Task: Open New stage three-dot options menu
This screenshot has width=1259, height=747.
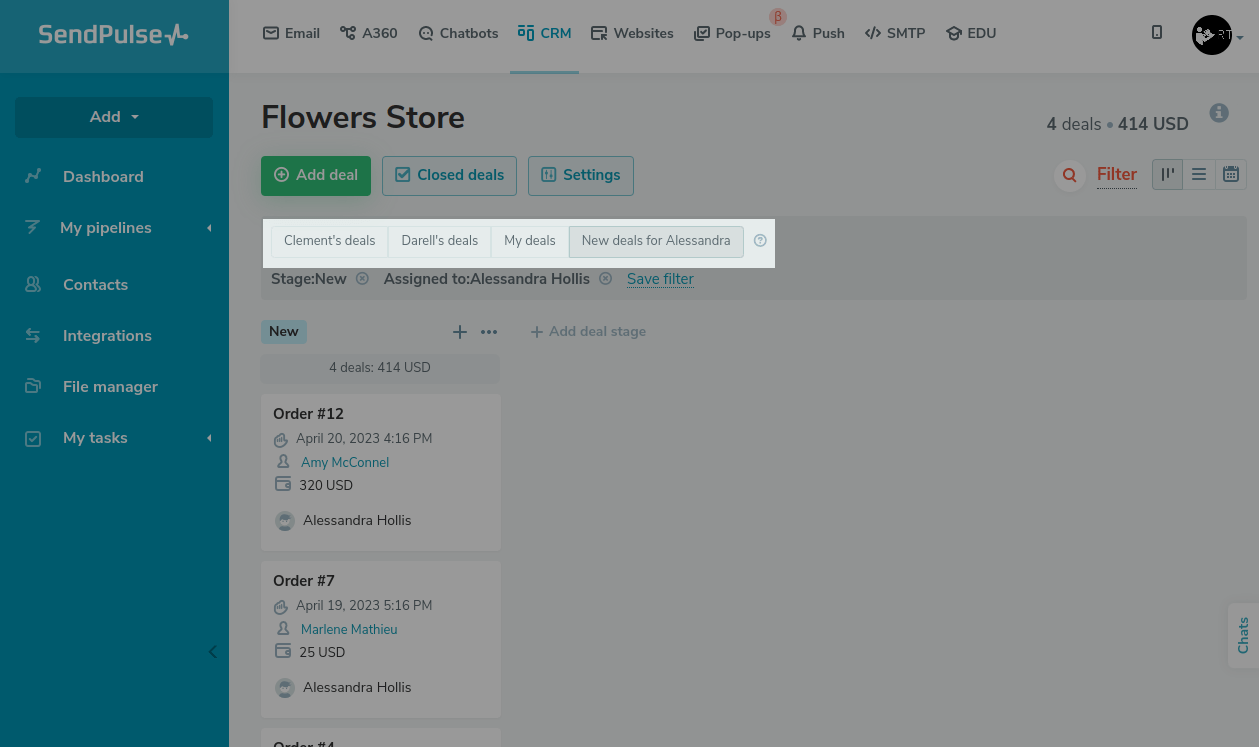Action: click(489, 332)
